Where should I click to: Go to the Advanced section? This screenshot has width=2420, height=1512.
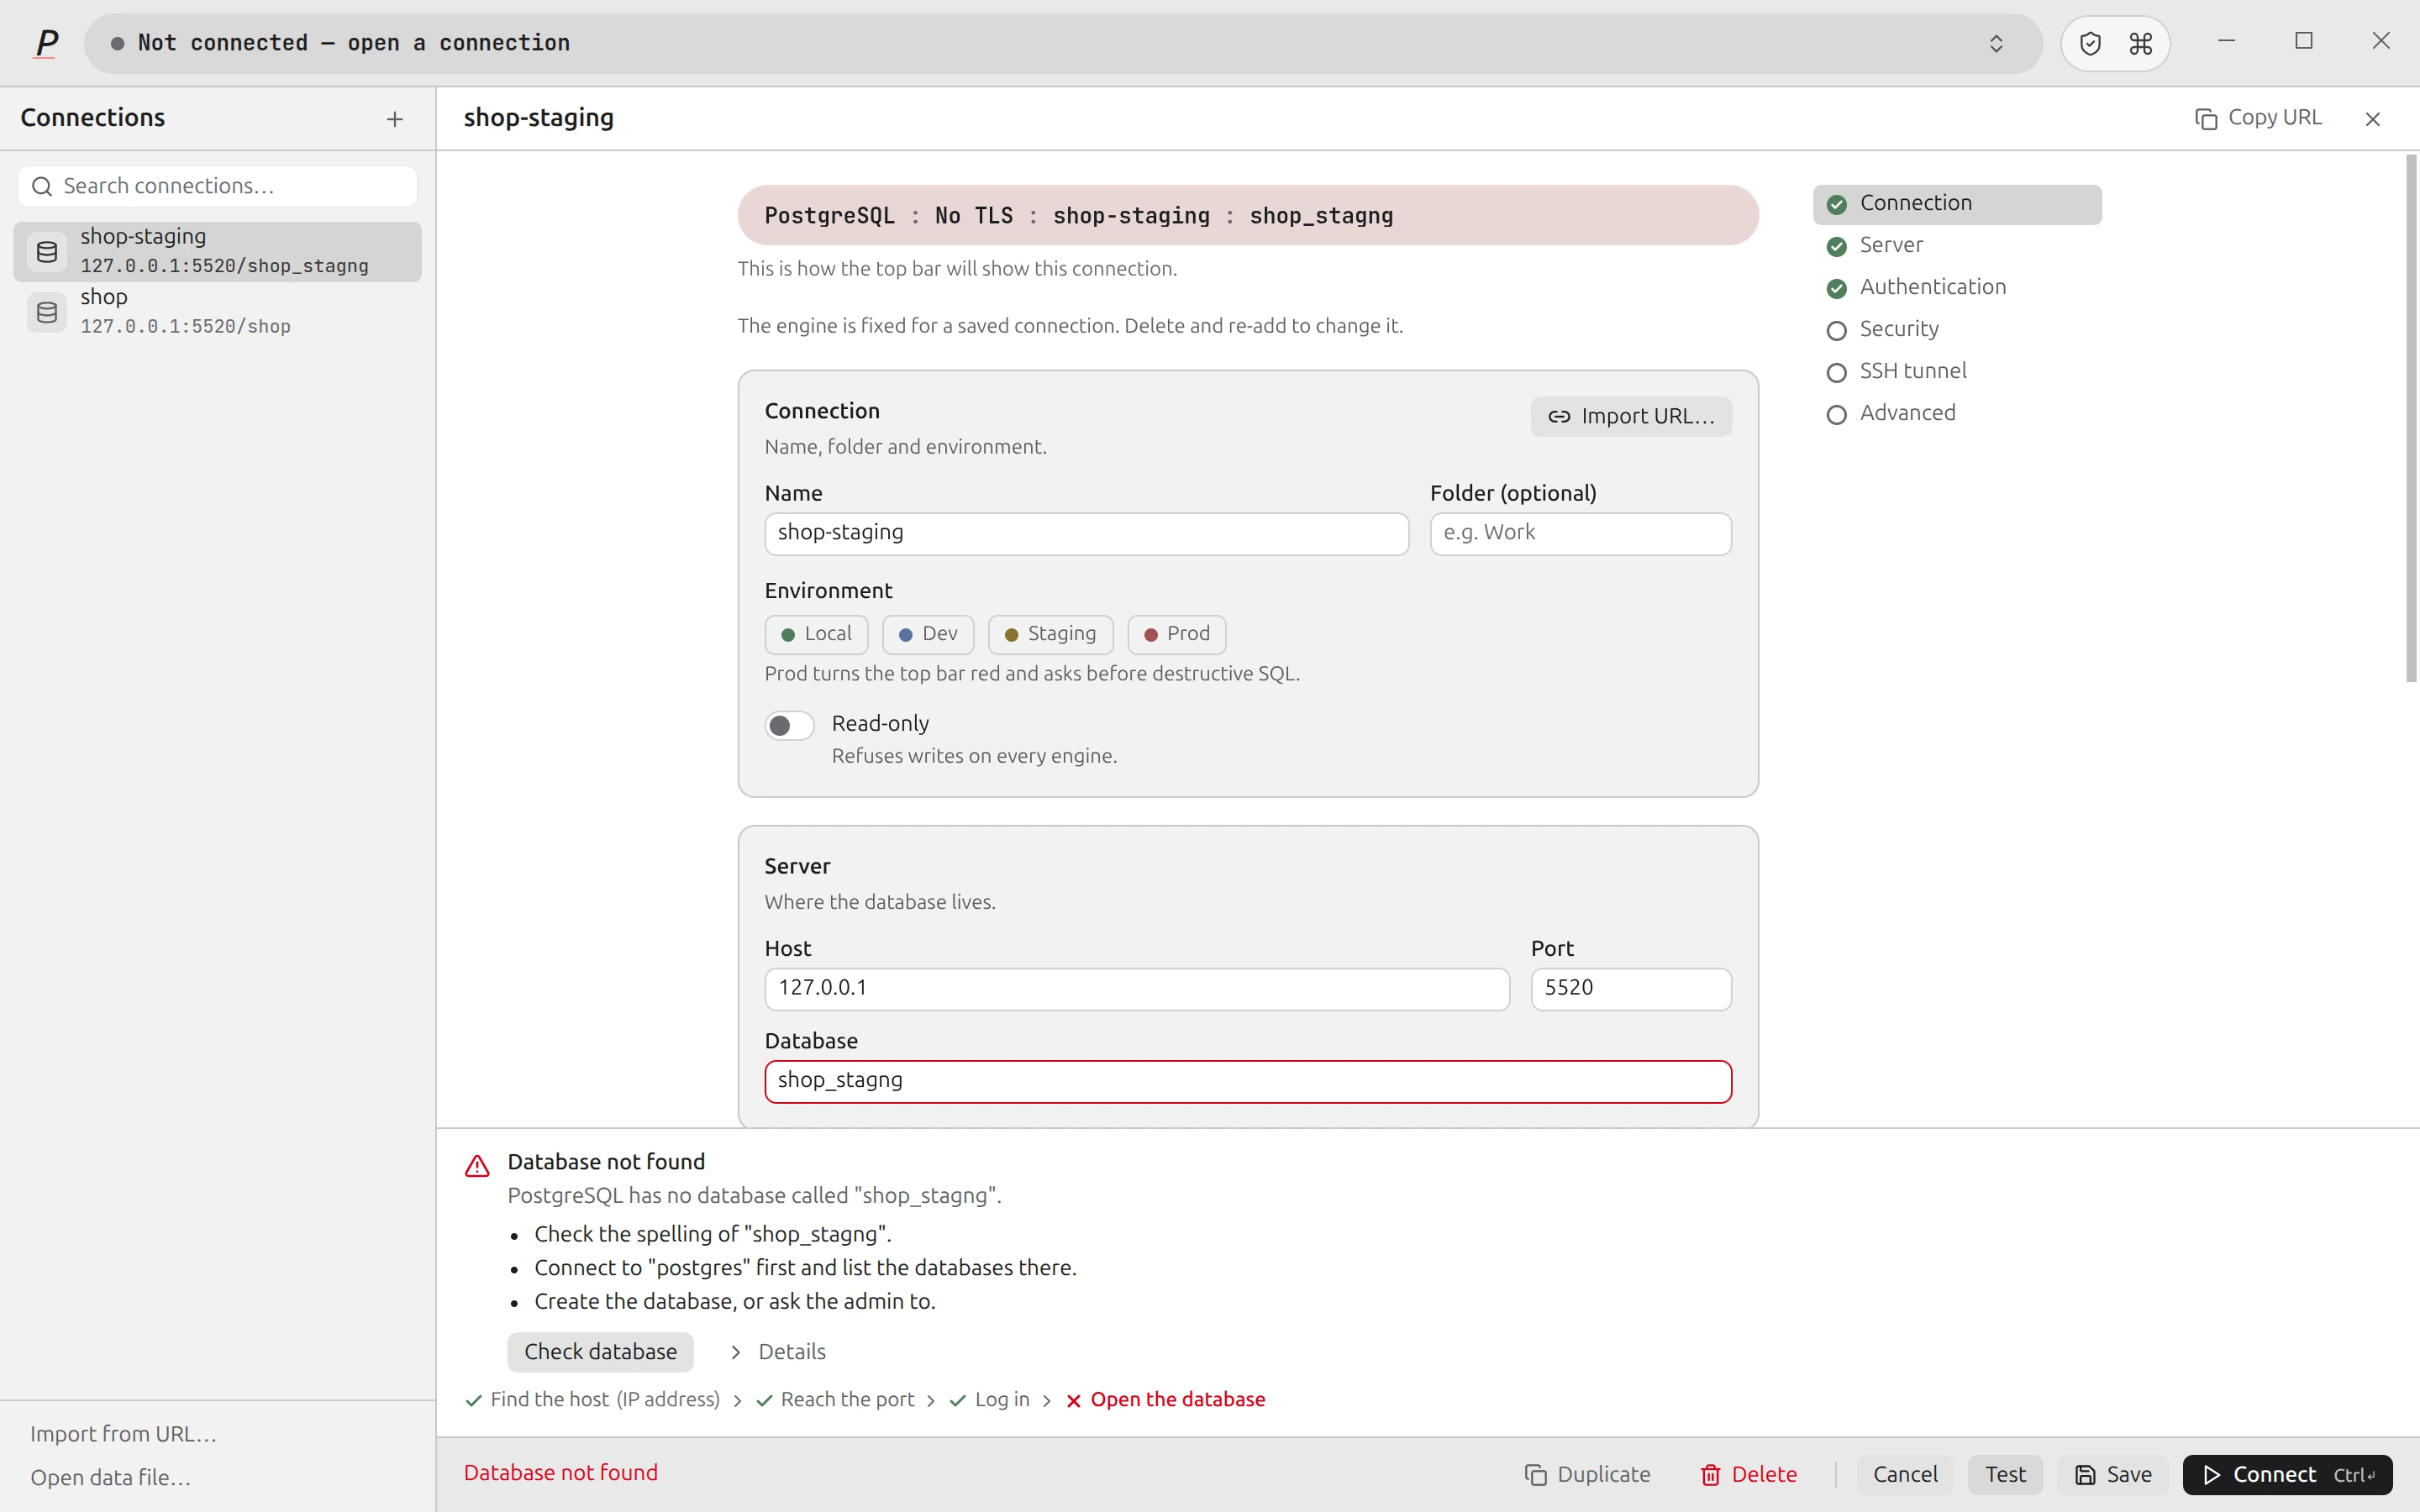tap(1957, 413)
